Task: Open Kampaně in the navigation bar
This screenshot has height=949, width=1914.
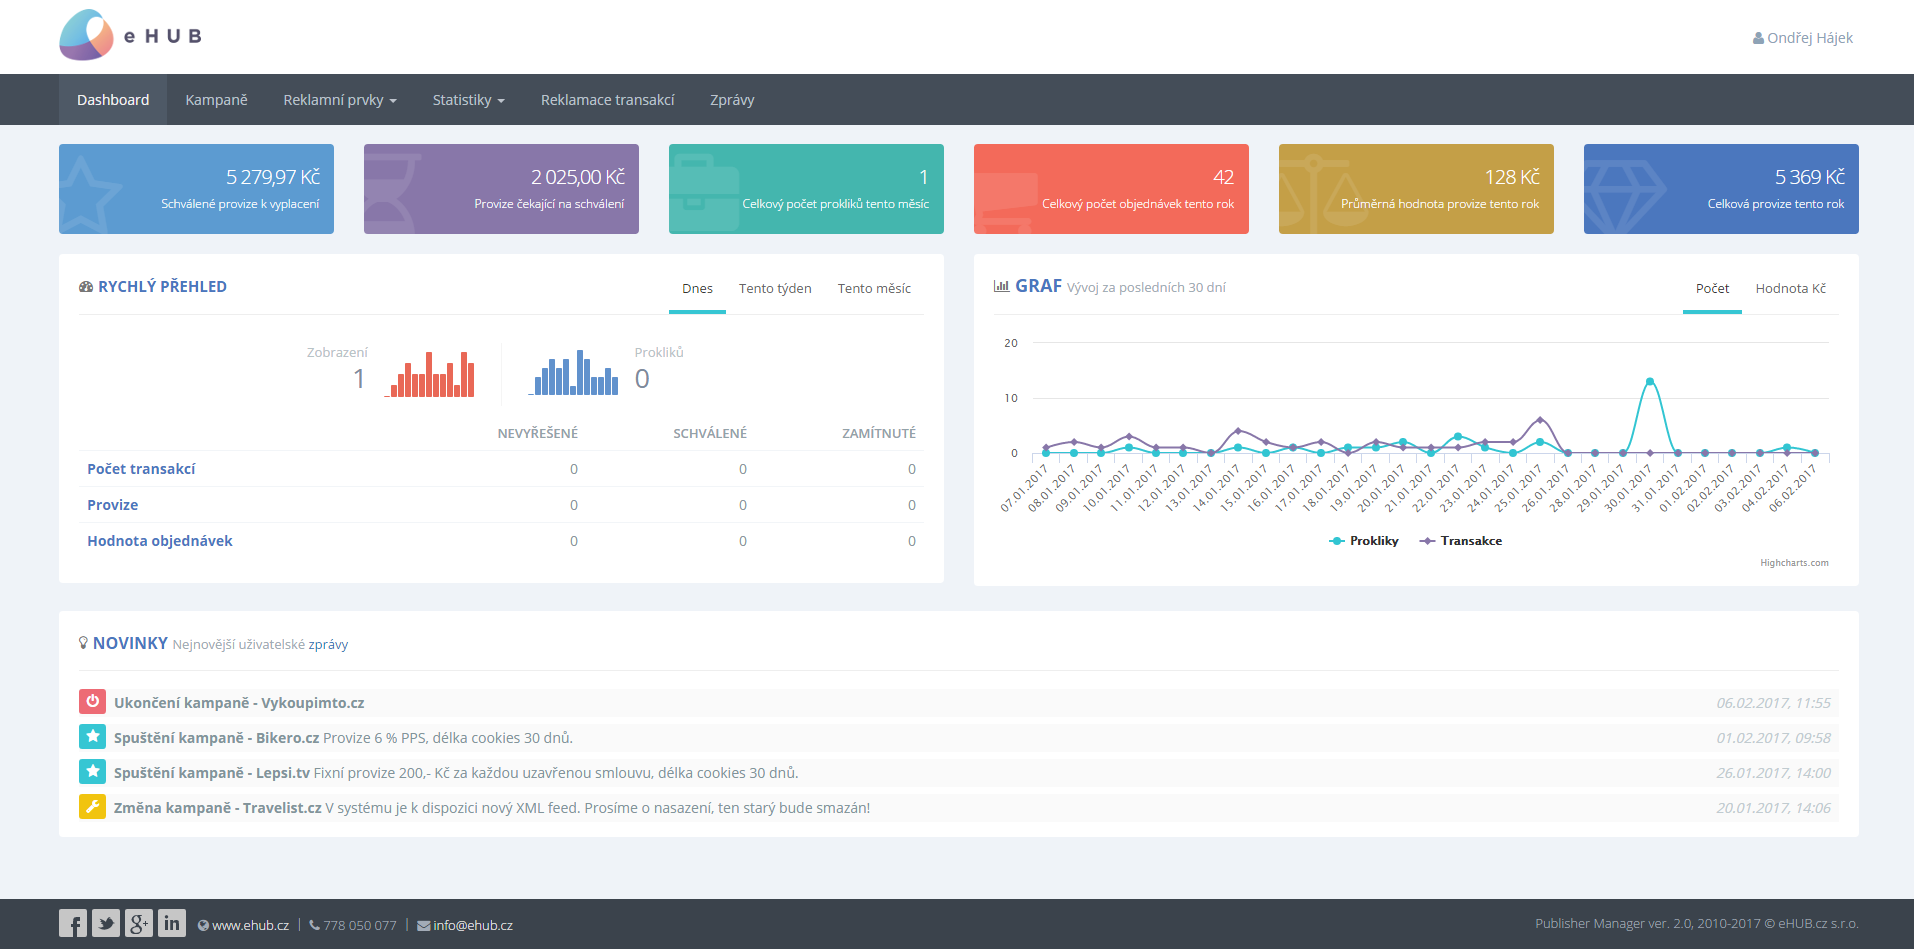Action: tap(216, 100)
